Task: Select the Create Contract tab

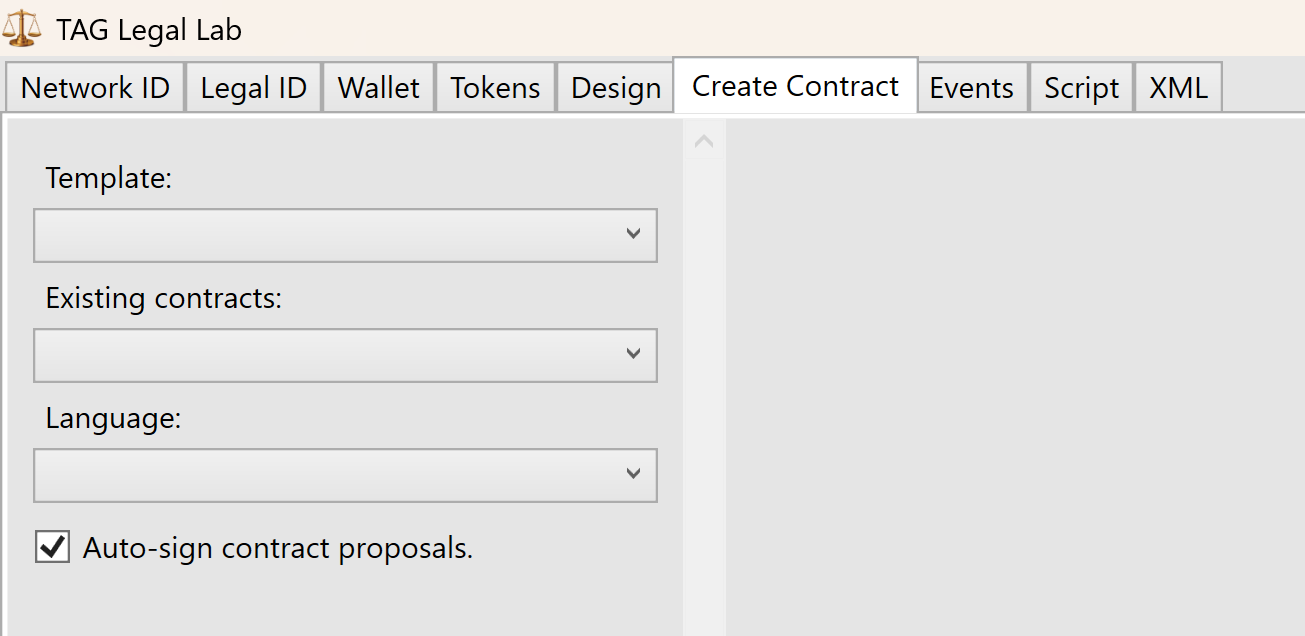Action: [794, 86]
